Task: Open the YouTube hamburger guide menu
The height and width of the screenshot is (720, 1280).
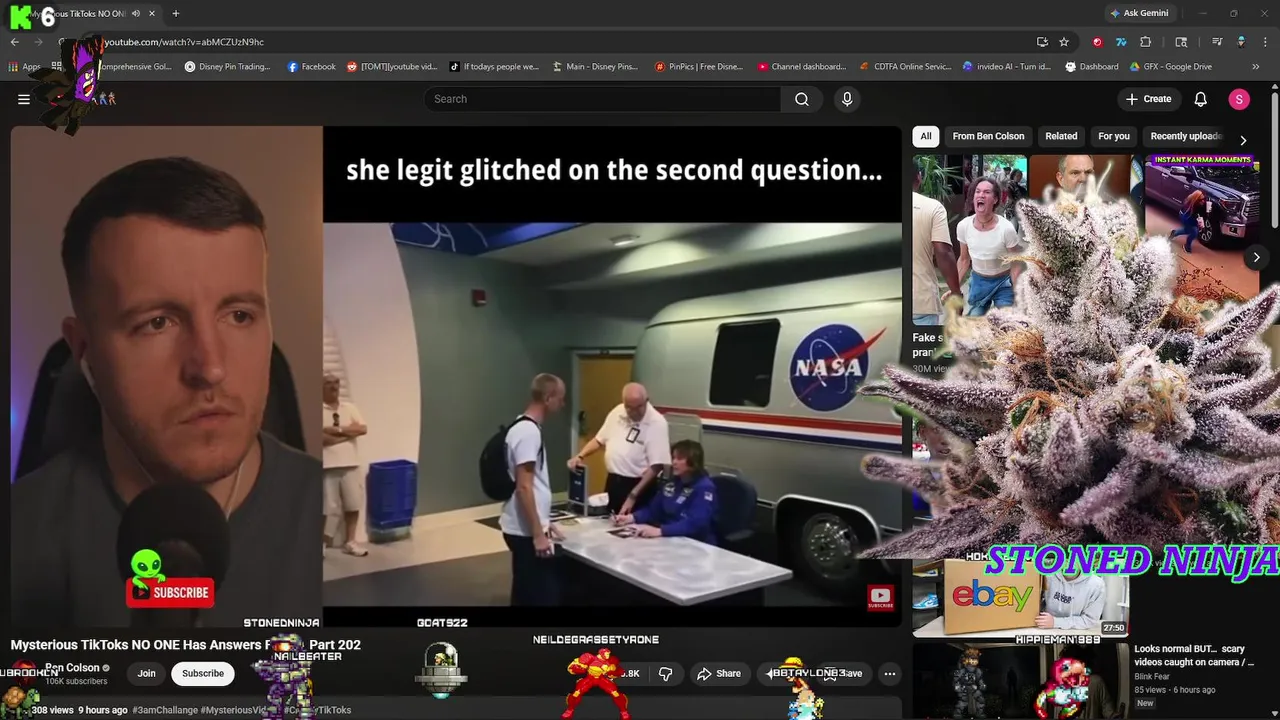Action: pos(24,99)
